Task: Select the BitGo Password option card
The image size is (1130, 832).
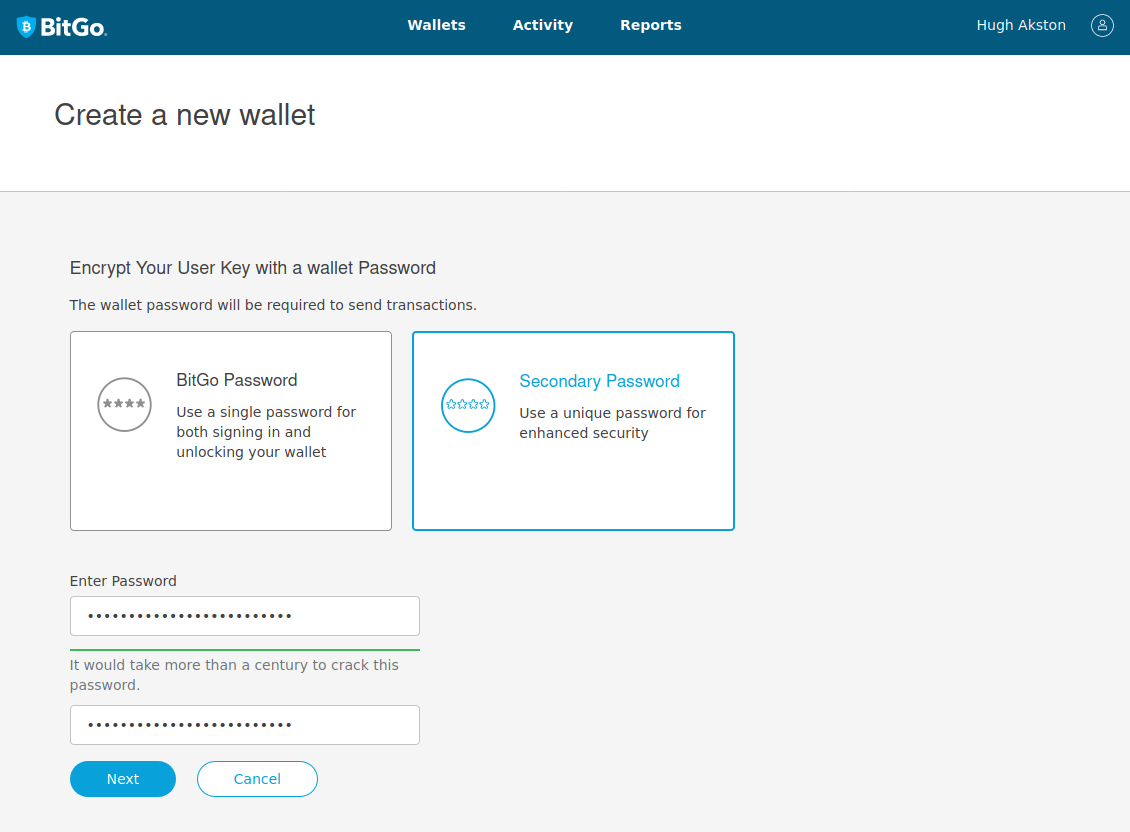Action: coord(231,431)
